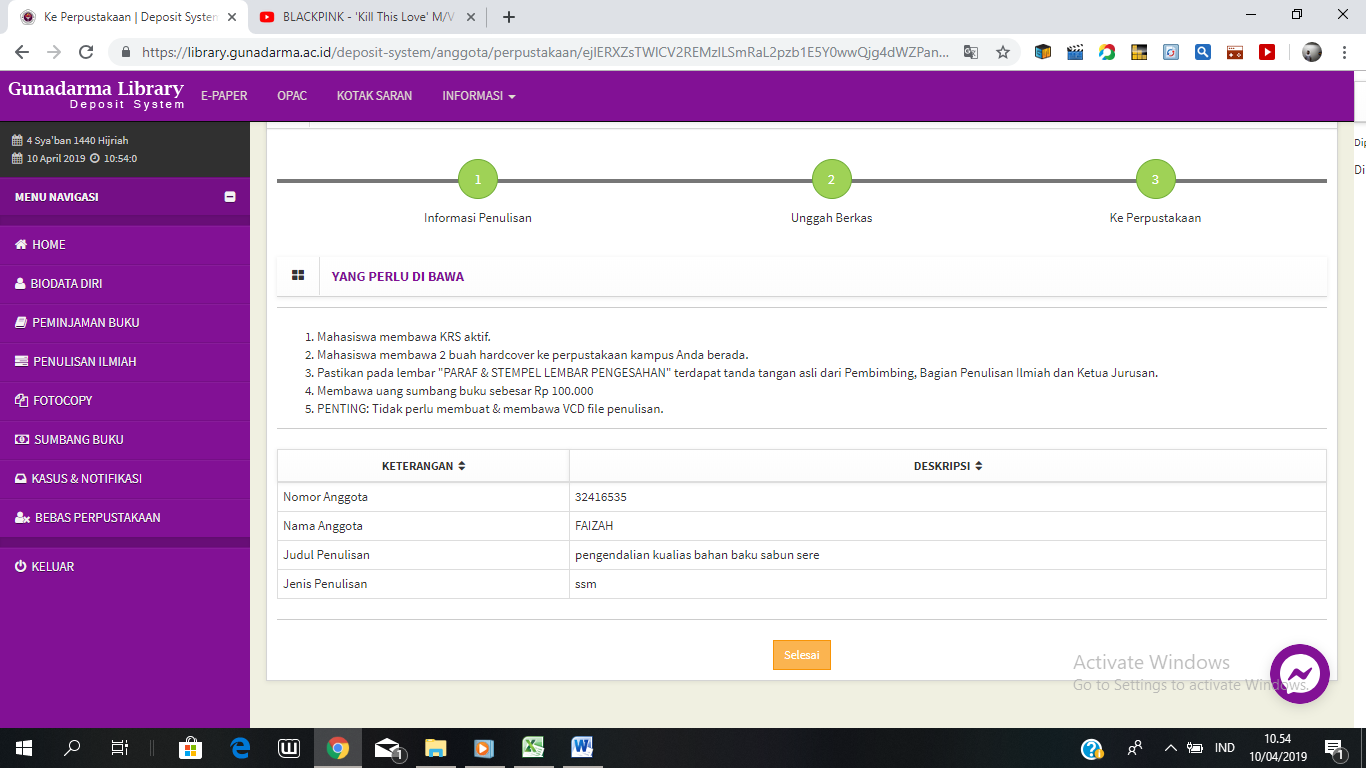The width and height of the screenshot is (1366, 768).
Task: Expand the INFORMASI dropdown in the navbar
Action: (479, 96)
